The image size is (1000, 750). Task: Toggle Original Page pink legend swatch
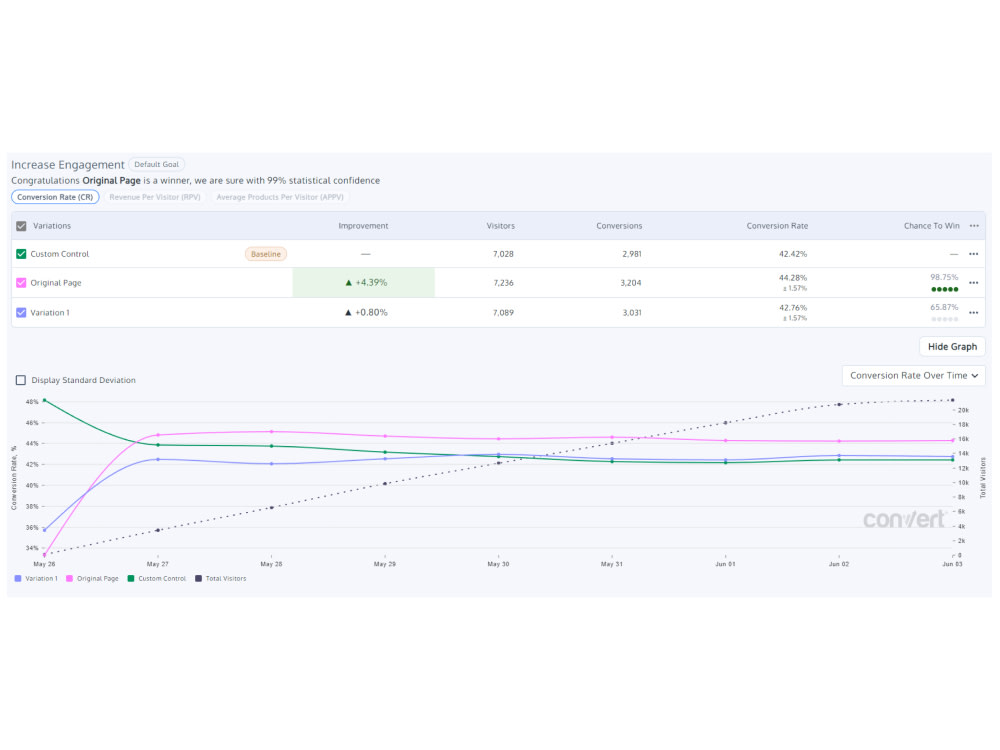coord(70,578)
